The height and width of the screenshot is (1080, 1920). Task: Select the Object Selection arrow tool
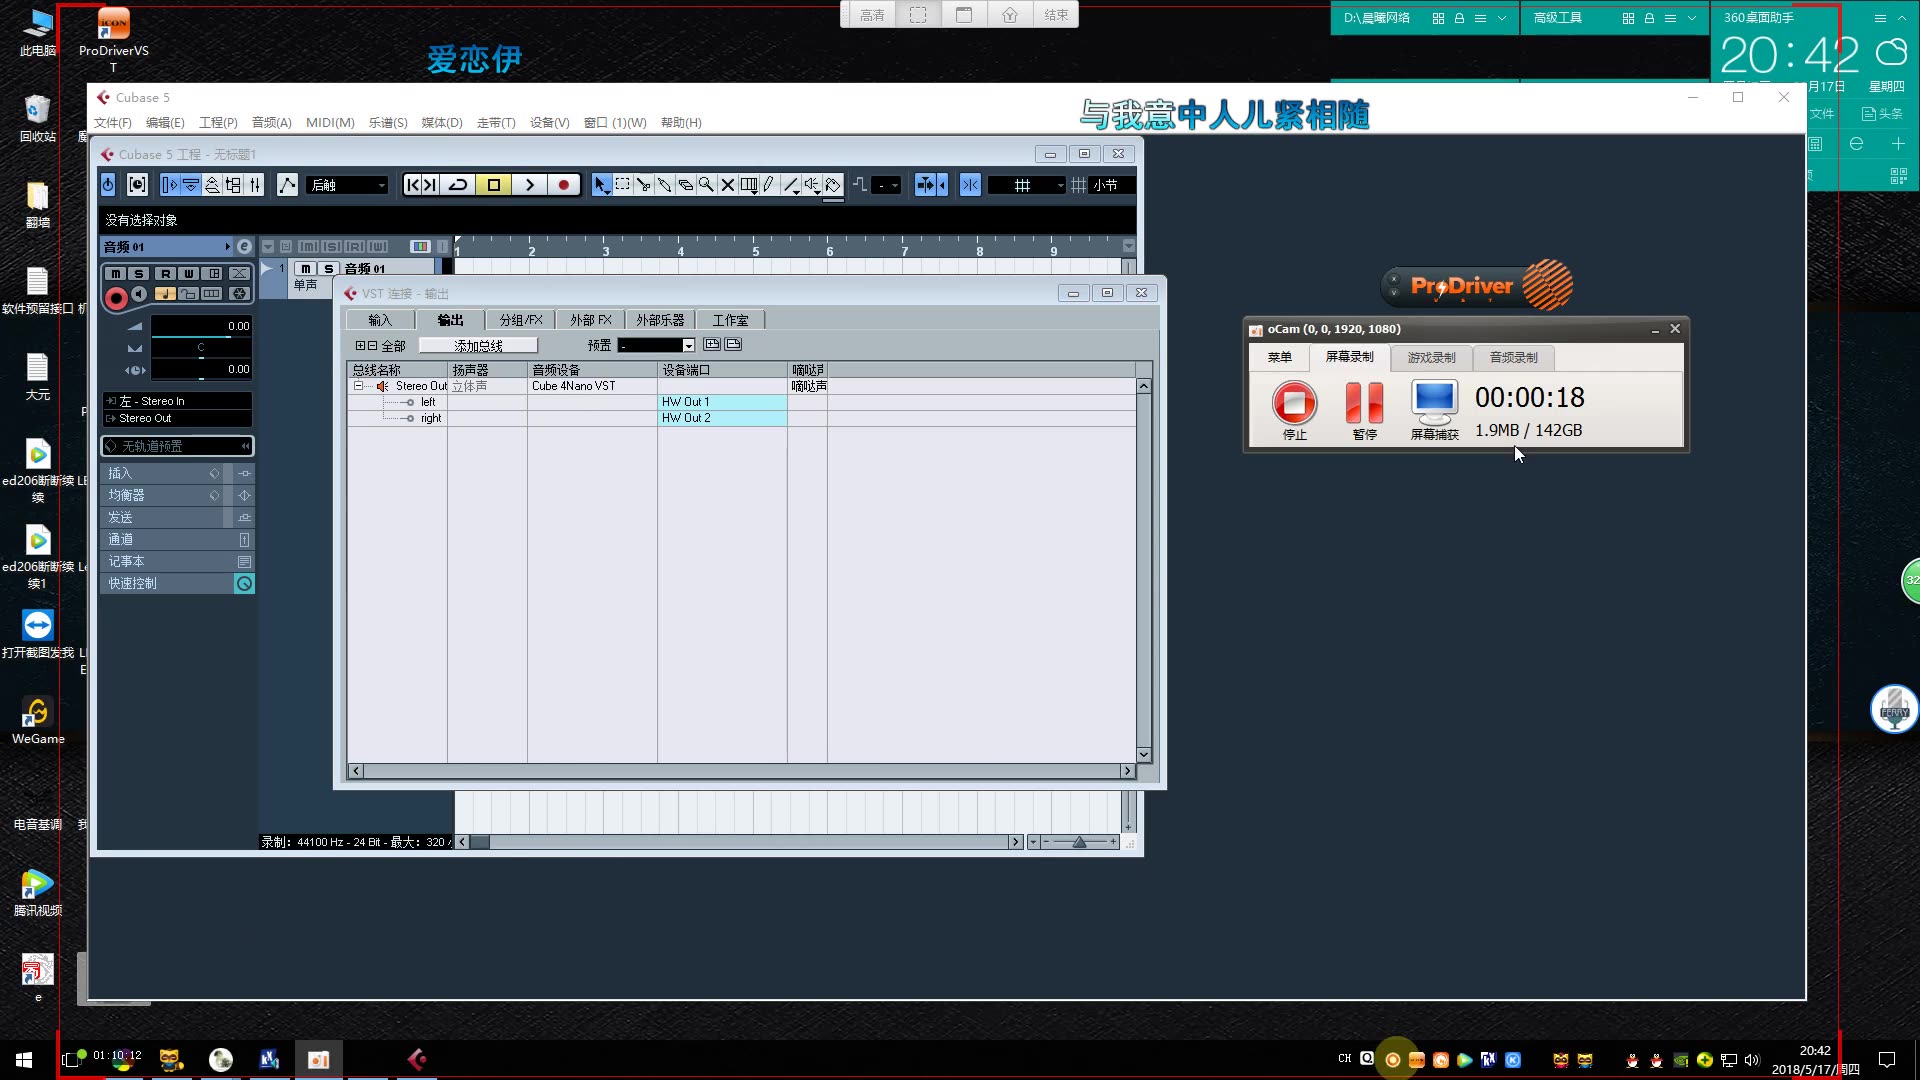tap(601, 185)
